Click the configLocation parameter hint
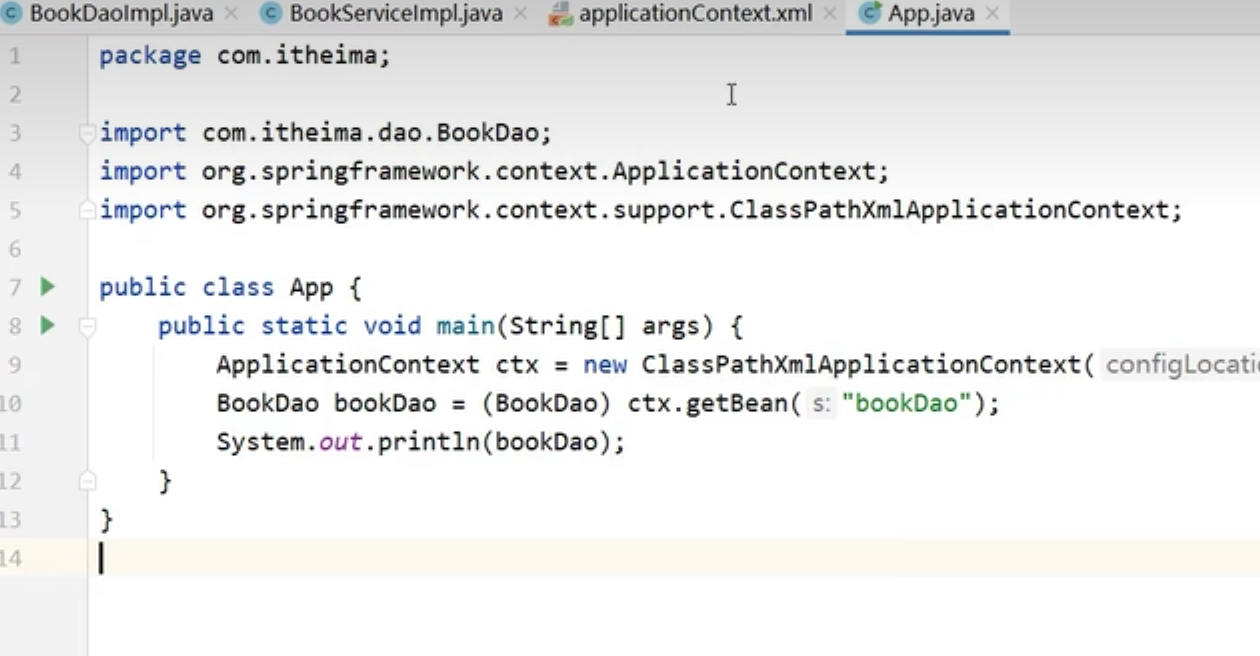 [x=1180, y=365]
